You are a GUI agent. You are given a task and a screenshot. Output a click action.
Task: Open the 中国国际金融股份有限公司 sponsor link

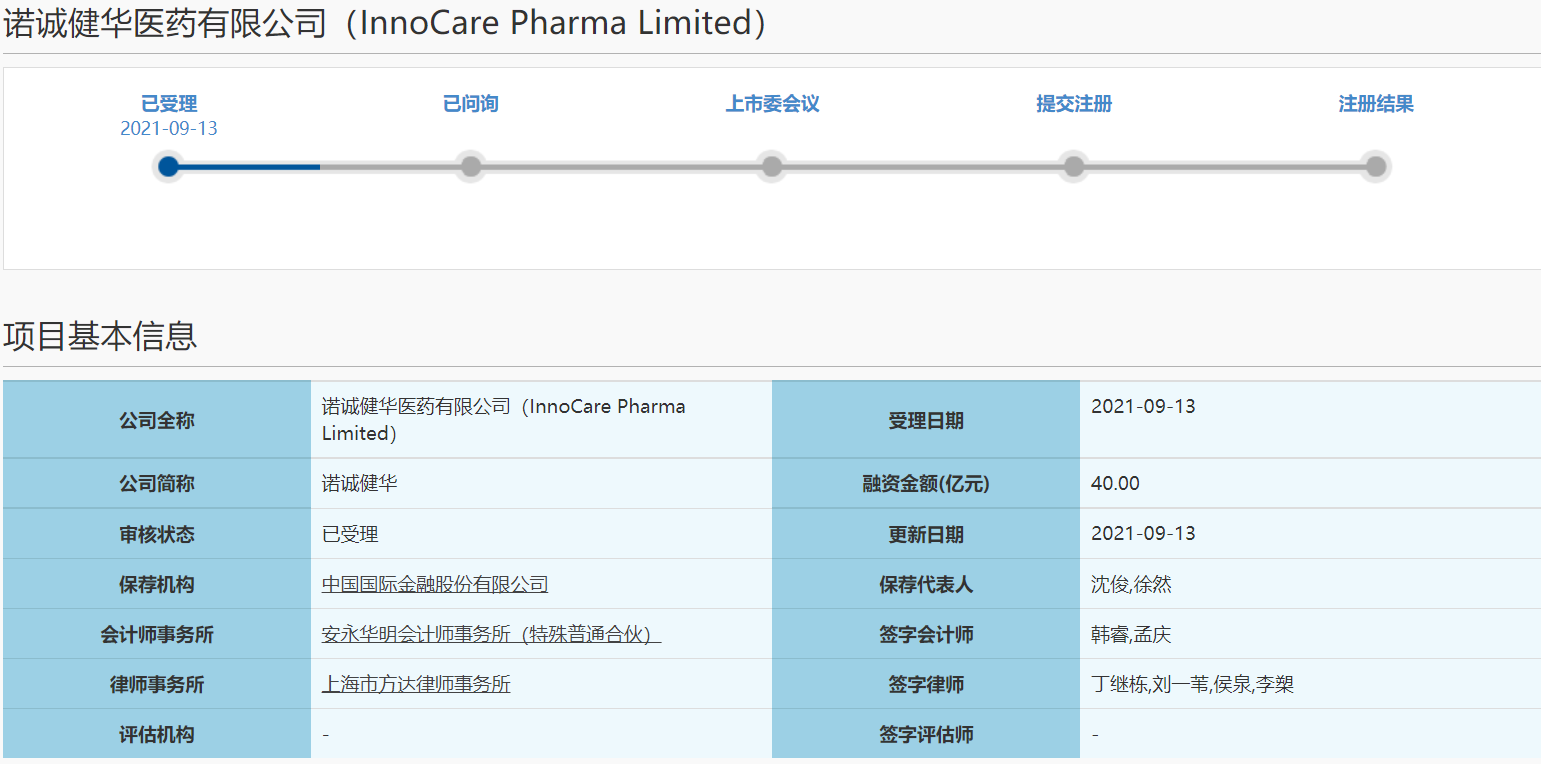coord(435,584)
